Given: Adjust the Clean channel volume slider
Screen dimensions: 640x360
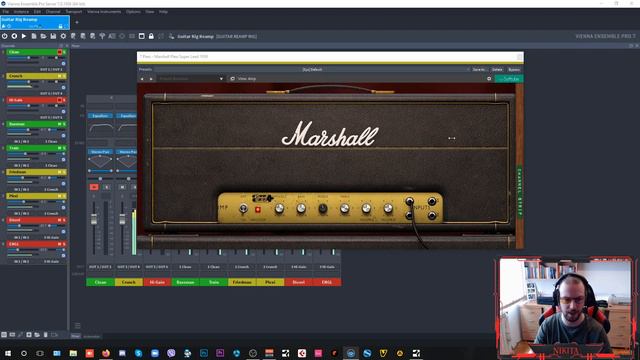Looking at the screenshot, I should (29, 58).
